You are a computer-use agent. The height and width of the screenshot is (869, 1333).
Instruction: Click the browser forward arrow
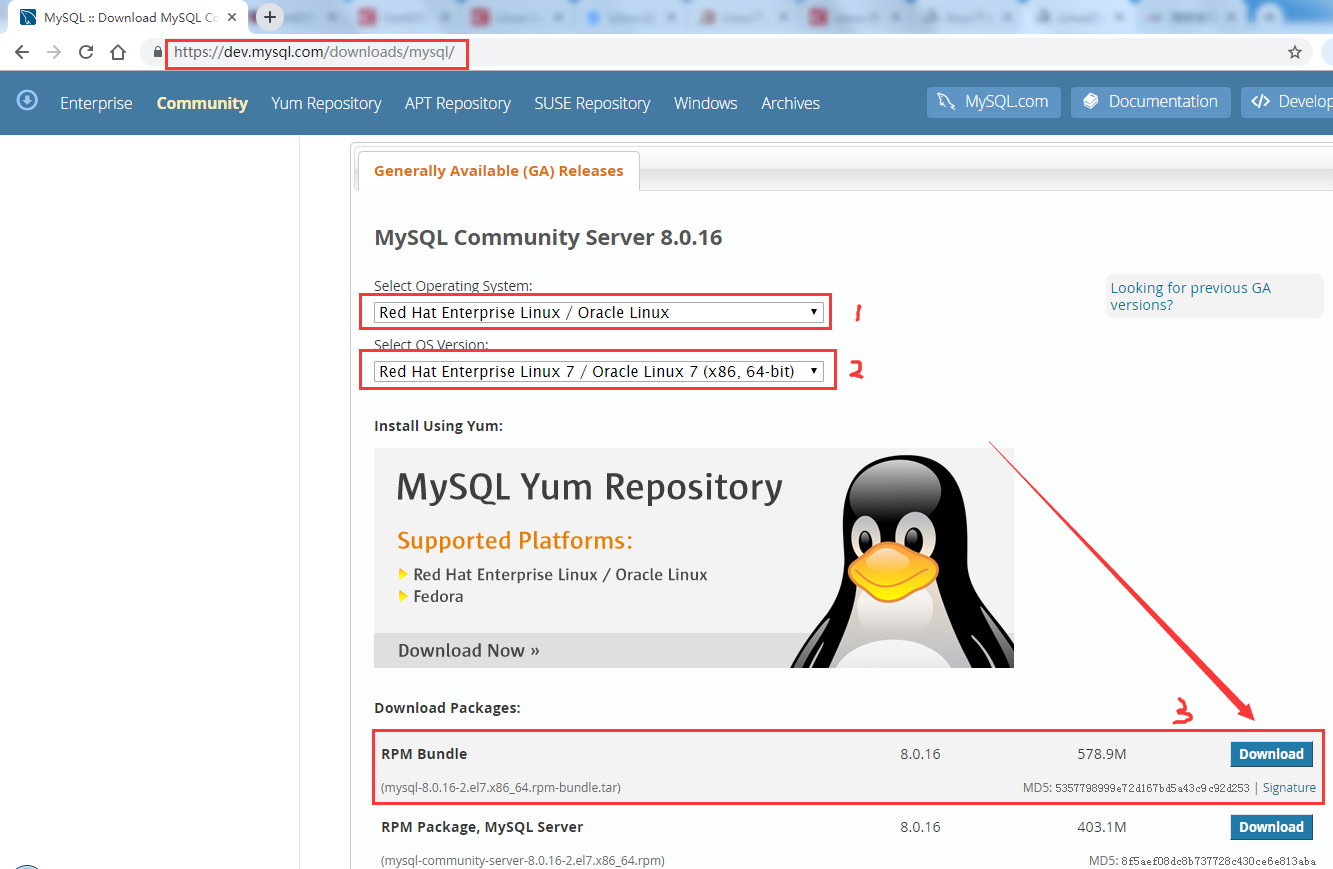[x=54, y=52]
